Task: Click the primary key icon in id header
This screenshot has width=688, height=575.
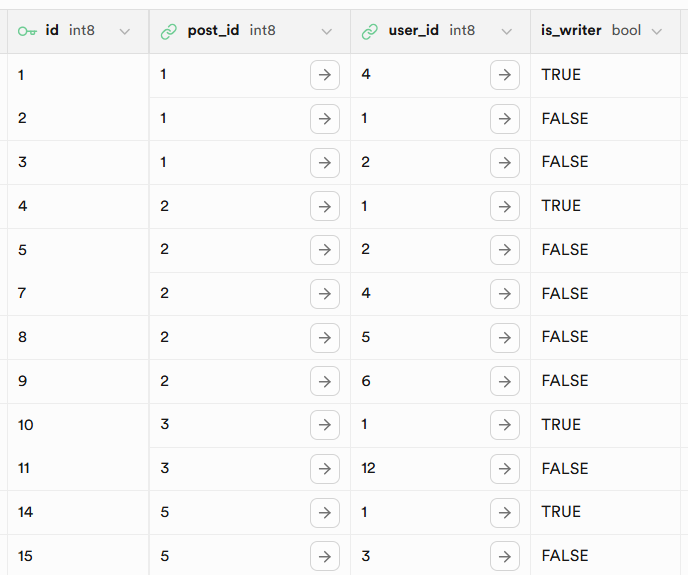Action: 27,31
